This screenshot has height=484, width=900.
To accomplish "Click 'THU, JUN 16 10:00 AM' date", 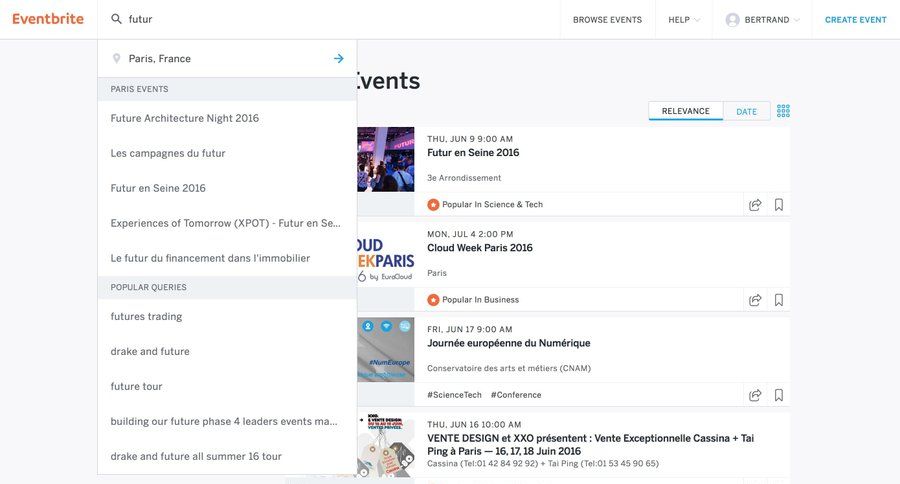I will click(474, 425).
